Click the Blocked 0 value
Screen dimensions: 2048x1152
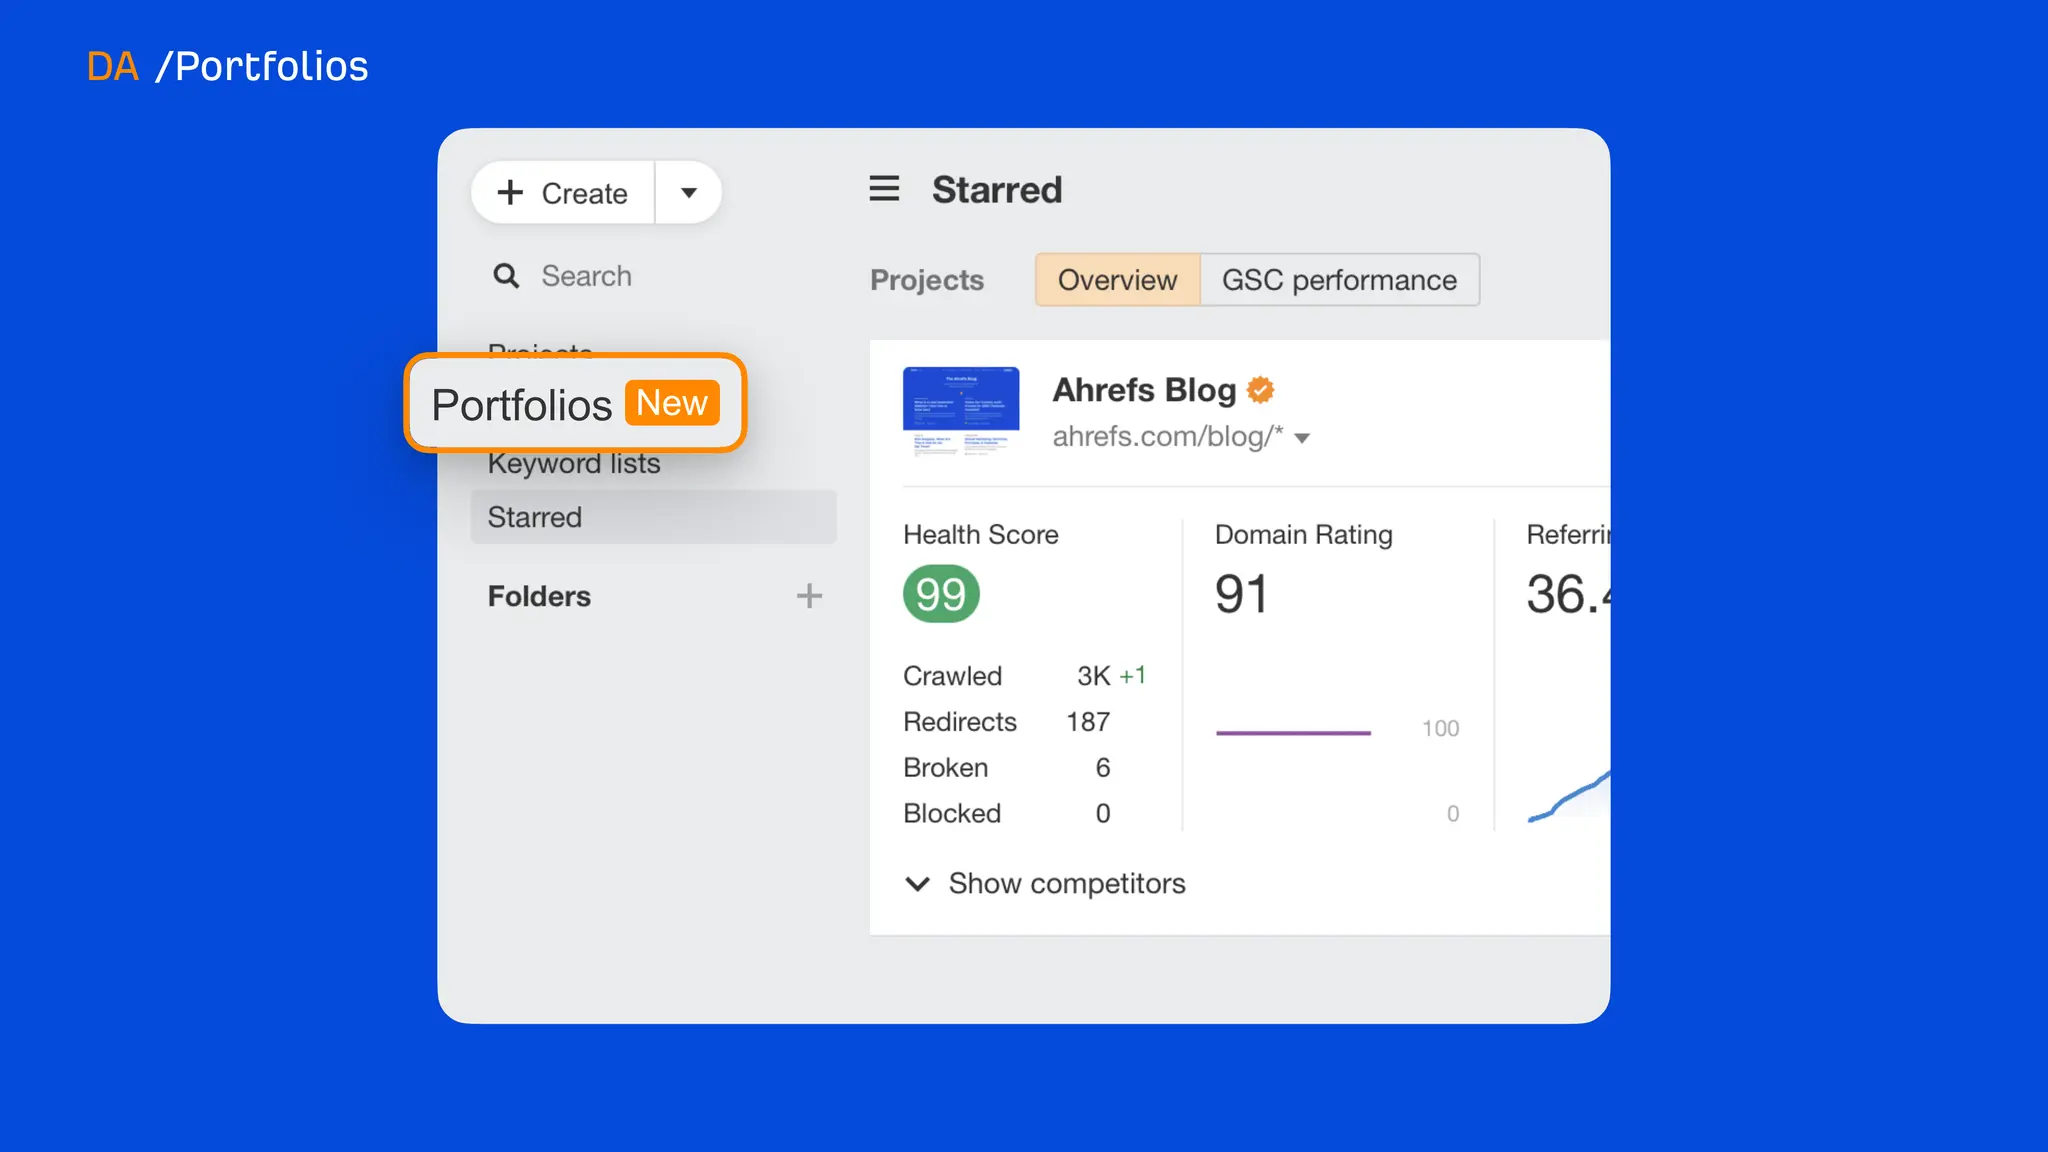coord(1103,814)
